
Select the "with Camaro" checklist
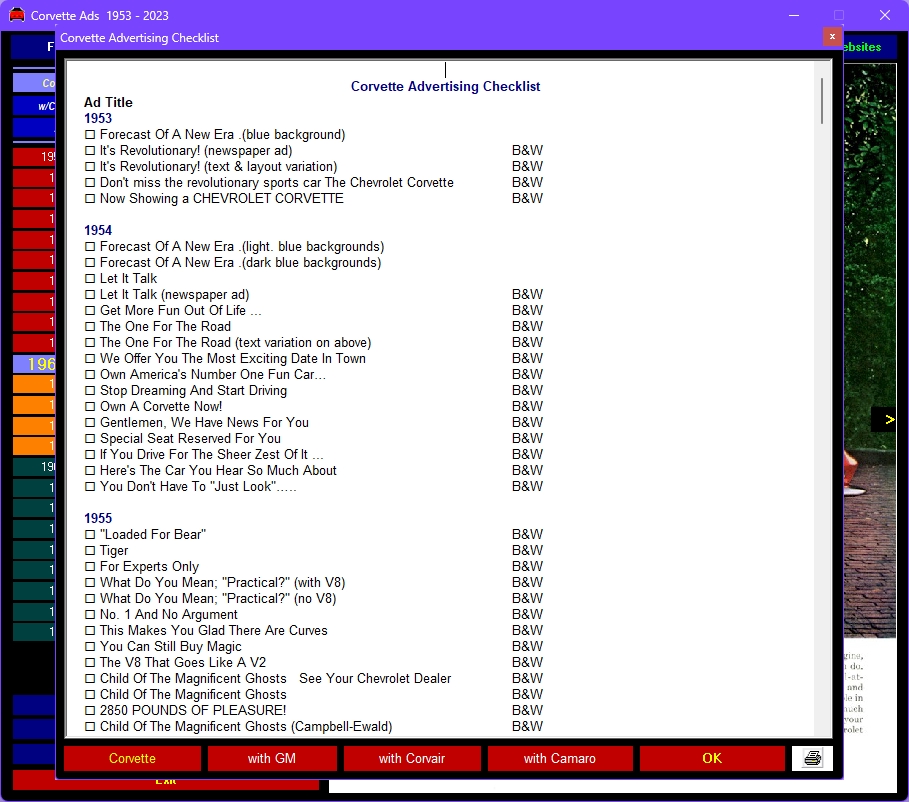coord(560,758)
